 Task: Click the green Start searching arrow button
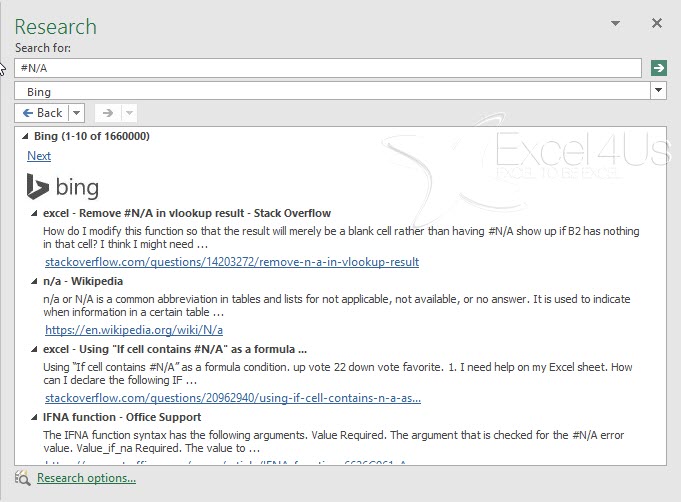point(659,68)
